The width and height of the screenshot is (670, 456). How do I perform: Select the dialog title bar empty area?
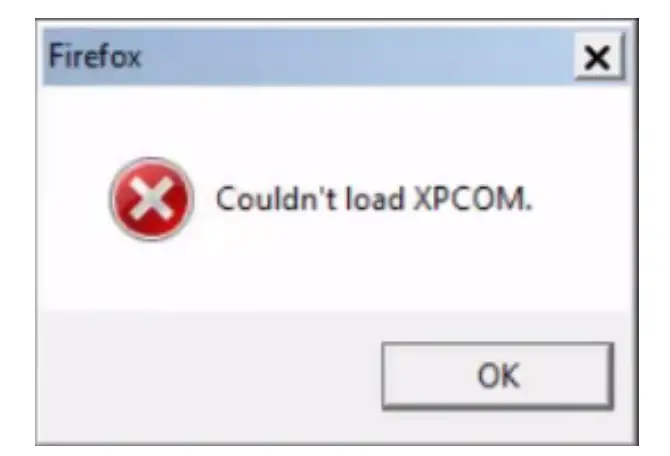(x=355, y=57)
